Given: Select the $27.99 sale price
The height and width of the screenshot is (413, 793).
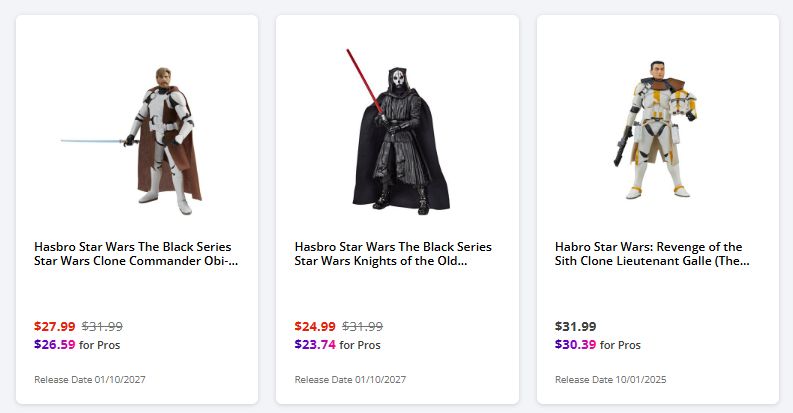Looking at the screenshot, I should 54,326.
